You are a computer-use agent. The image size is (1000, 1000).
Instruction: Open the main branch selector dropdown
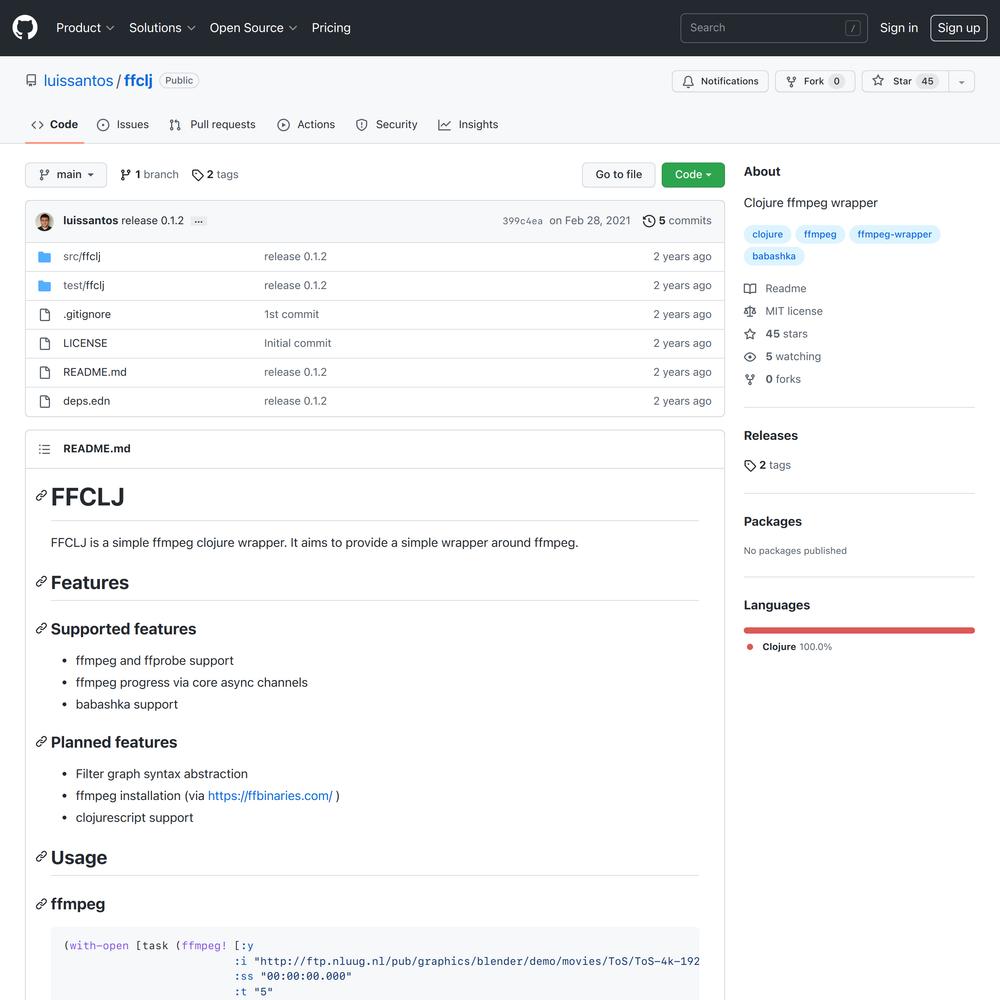point(66,175)
